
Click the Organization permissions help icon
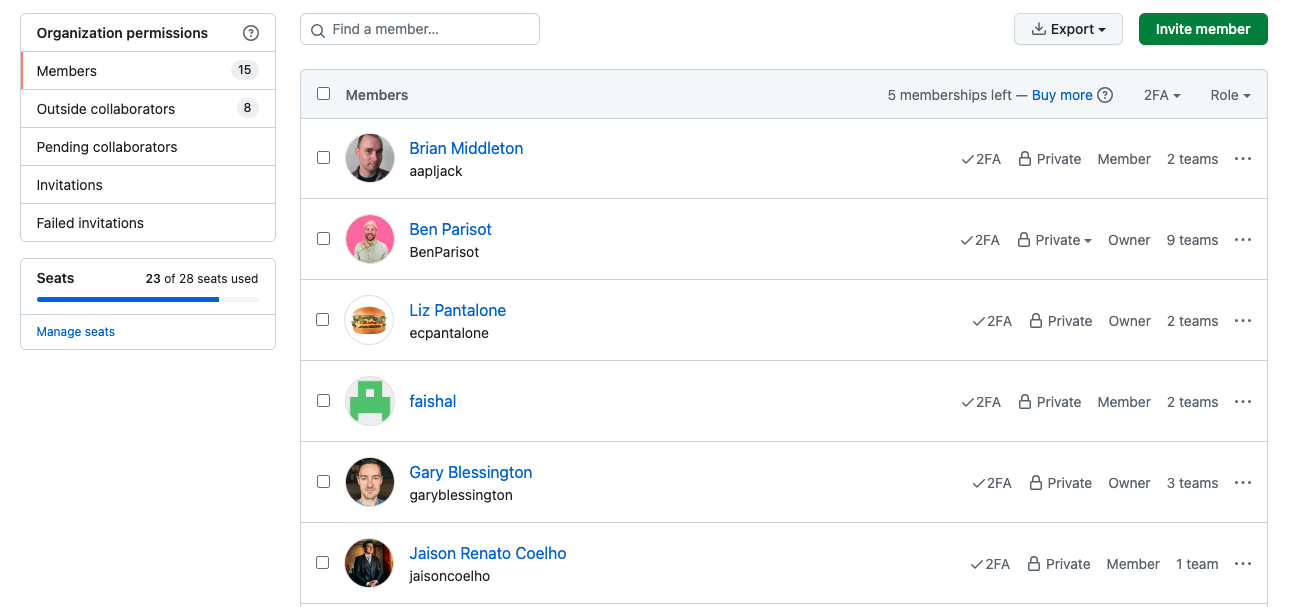click(x=251, y=33)
